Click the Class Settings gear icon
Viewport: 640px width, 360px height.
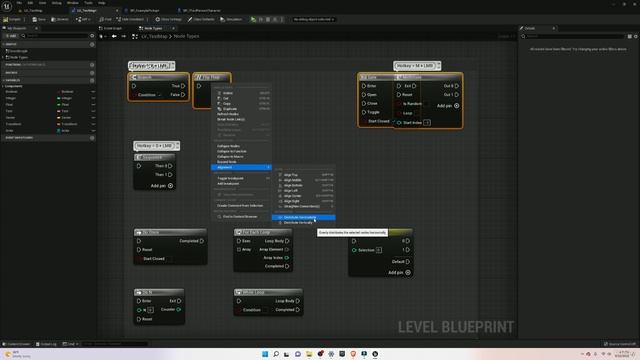tap(158, 19)
